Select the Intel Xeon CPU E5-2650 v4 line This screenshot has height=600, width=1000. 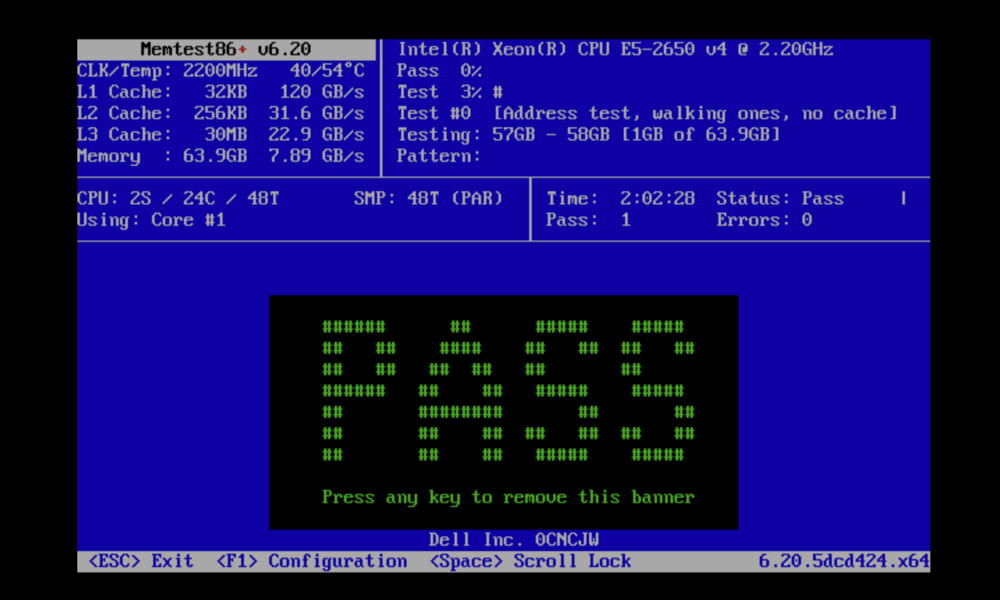coord(615,49)
